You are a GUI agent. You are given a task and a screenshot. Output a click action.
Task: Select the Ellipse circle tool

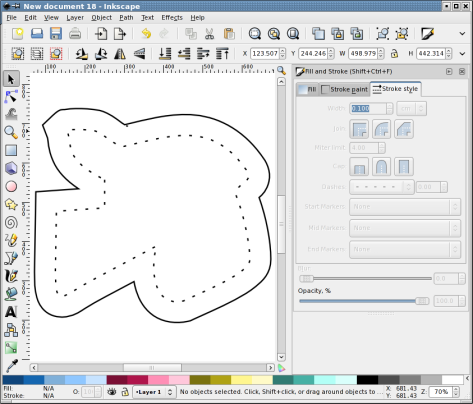[x=11, y=186]
